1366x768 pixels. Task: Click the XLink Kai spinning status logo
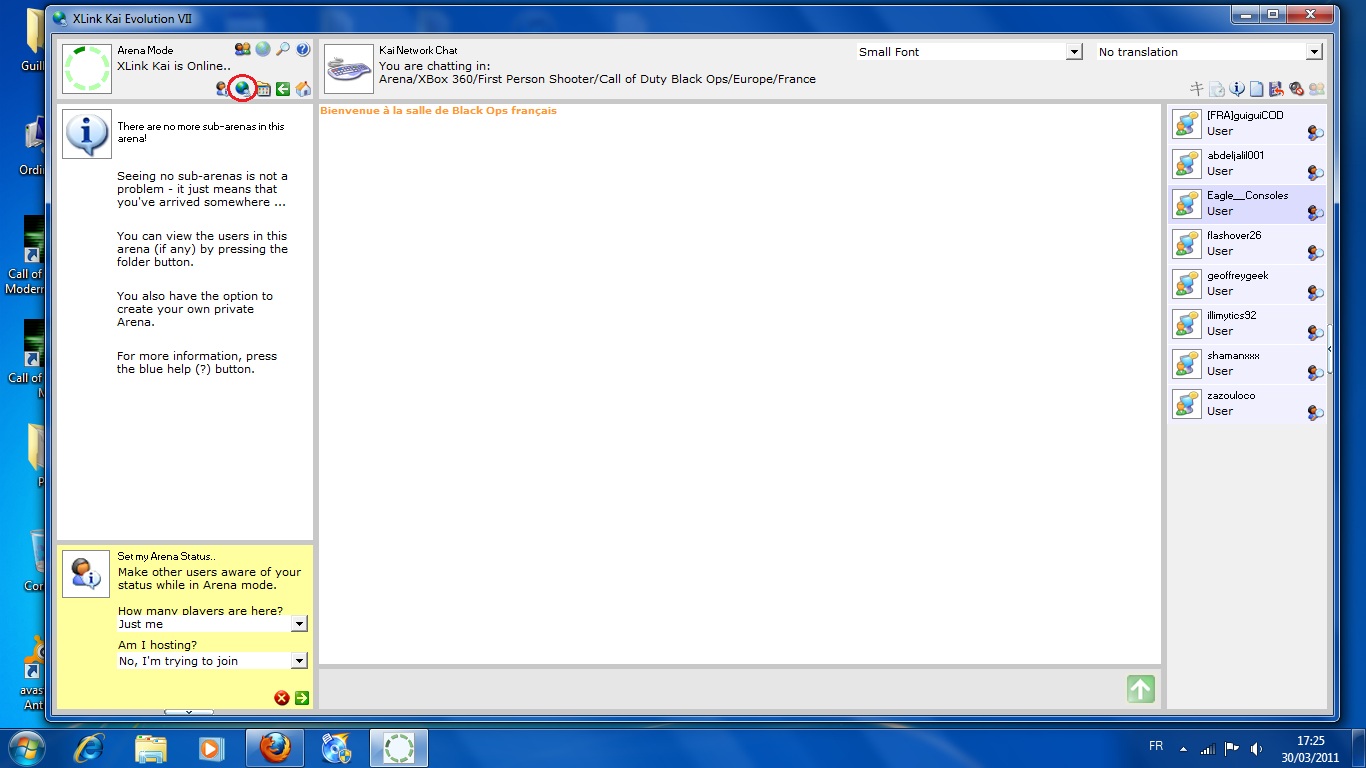pos(87,69)
